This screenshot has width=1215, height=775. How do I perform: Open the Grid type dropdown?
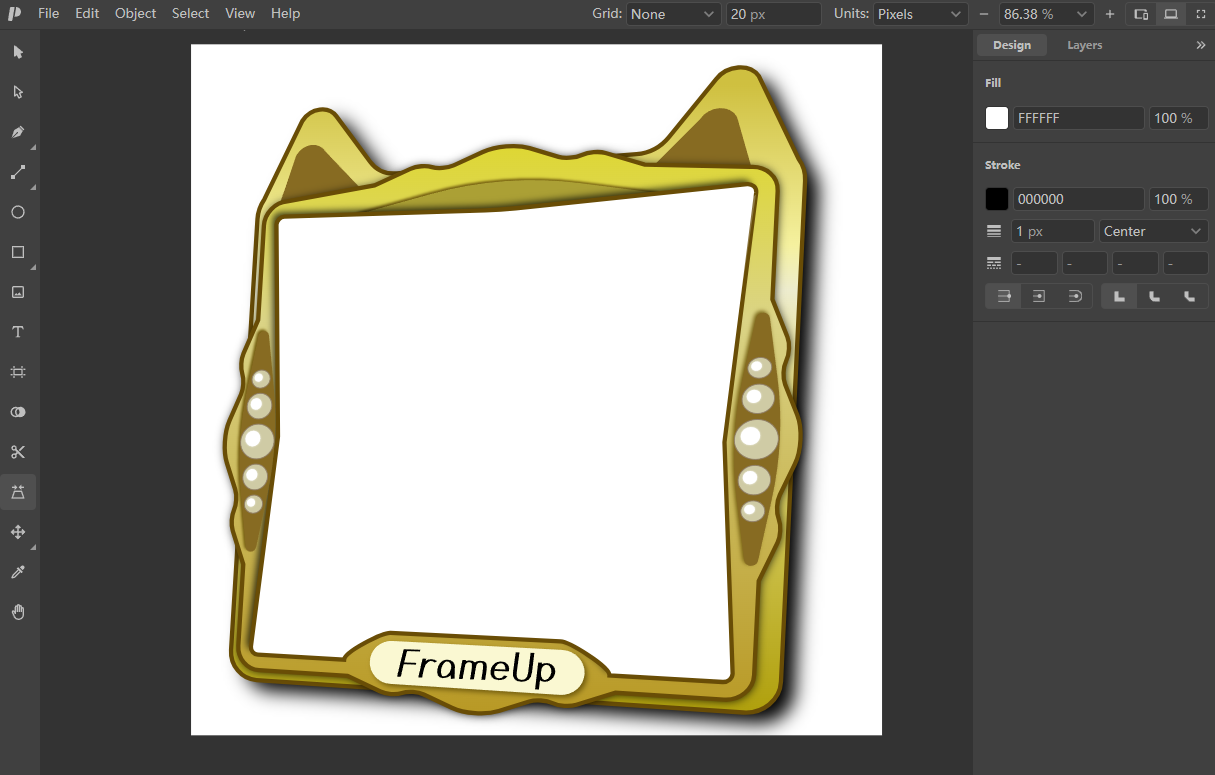pyautogui.click(x=674, y=14)
